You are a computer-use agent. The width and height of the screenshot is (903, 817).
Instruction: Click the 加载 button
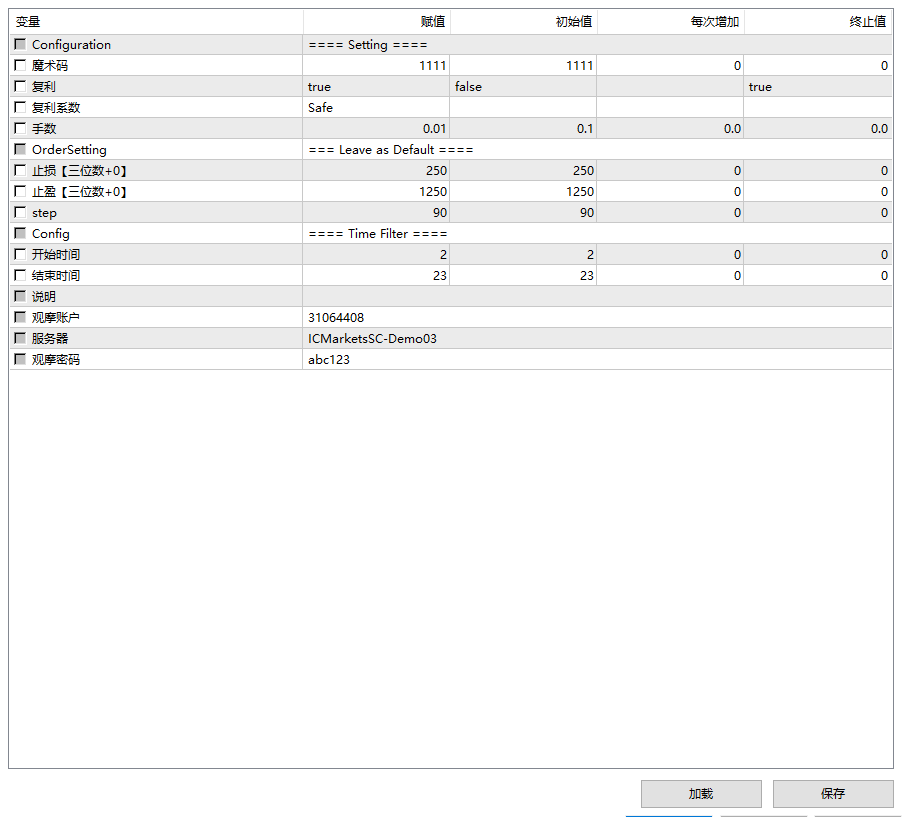(x=699, y=794)
